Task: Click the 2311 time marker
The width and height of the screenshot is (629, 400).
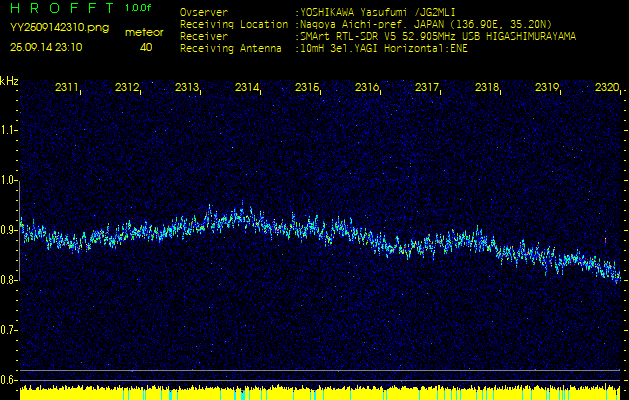Action: click(x=68, y=88)
